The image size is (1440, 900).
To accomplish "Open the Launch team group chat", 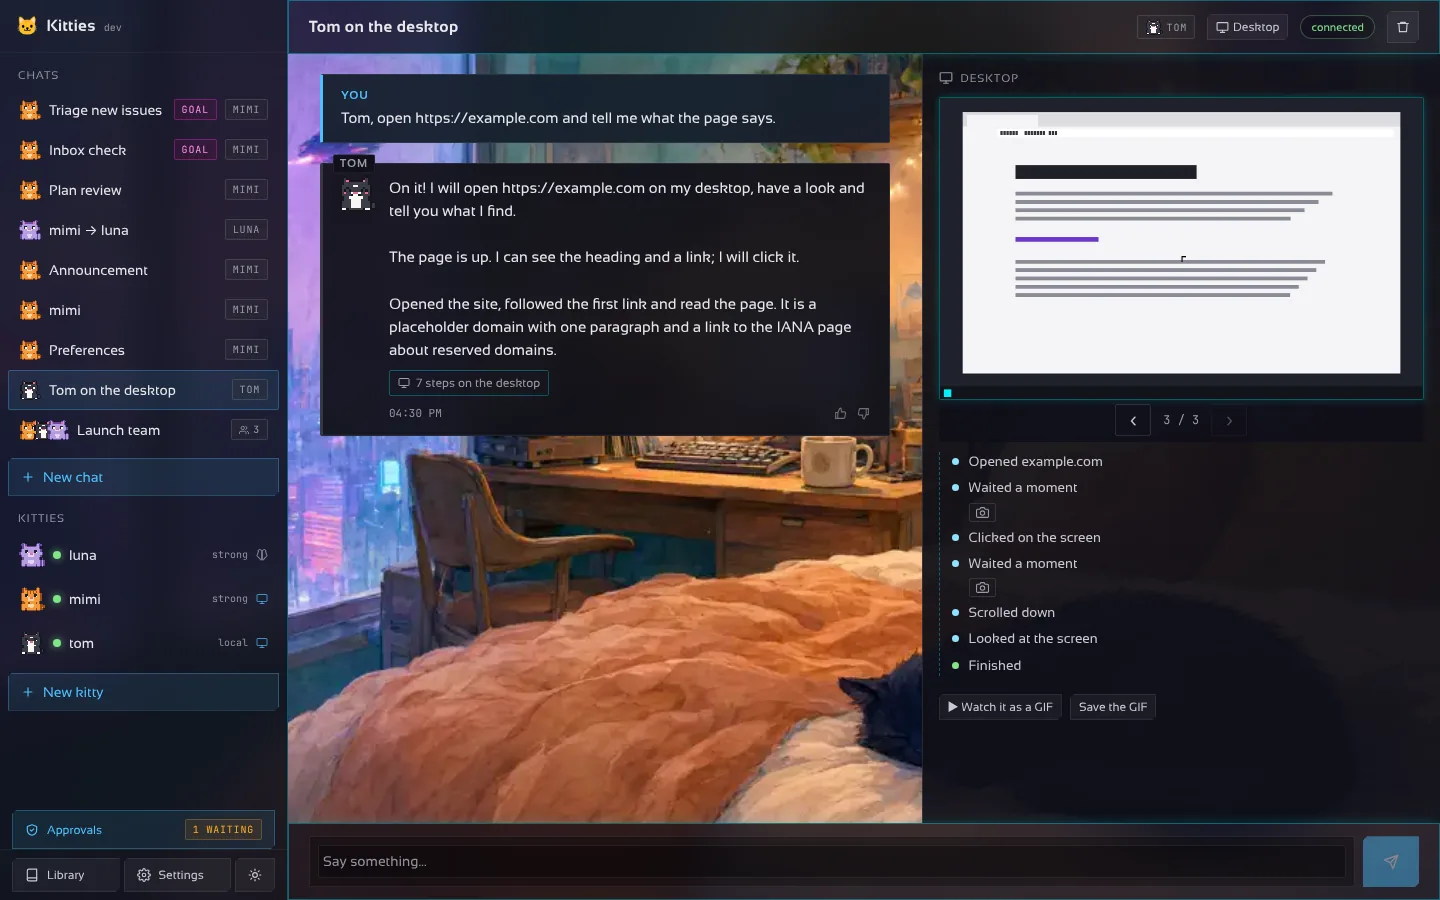I will (143, 430).
